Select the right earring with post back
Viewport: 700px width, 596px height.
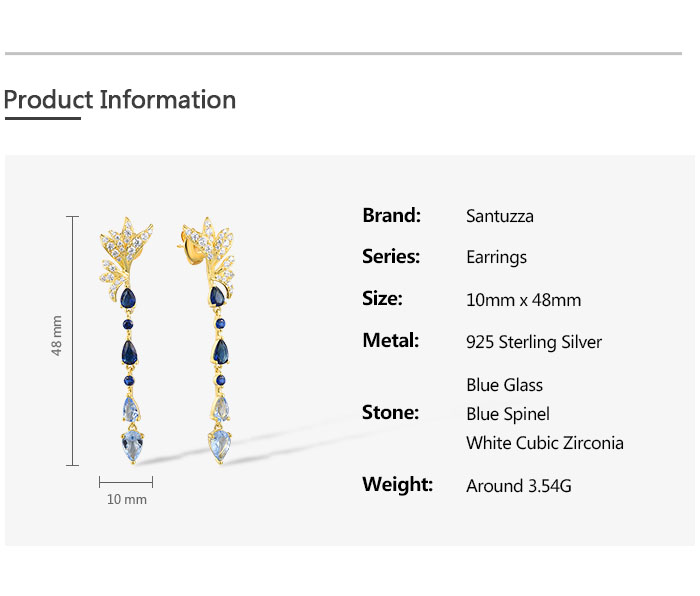217,340
